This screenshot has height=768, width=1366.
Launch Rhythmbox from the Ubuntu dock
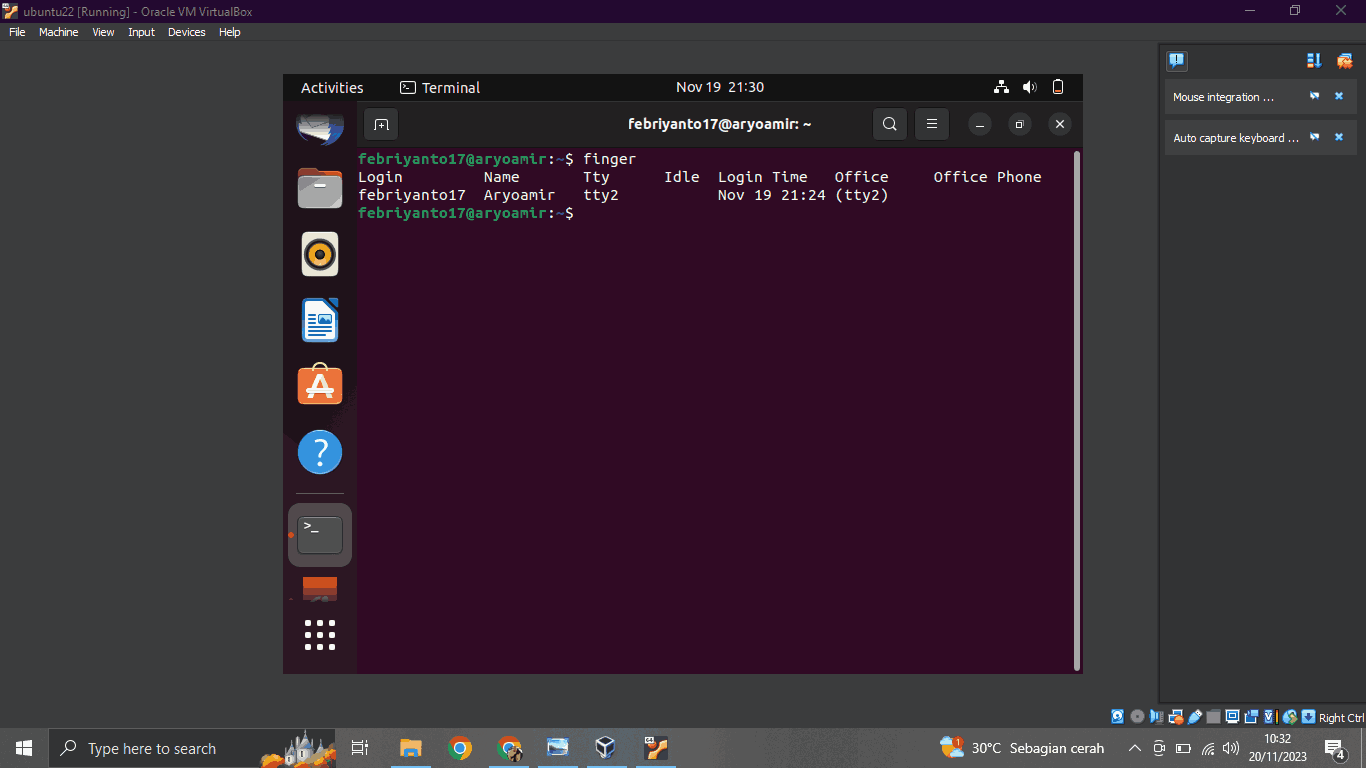coord(320,254)
